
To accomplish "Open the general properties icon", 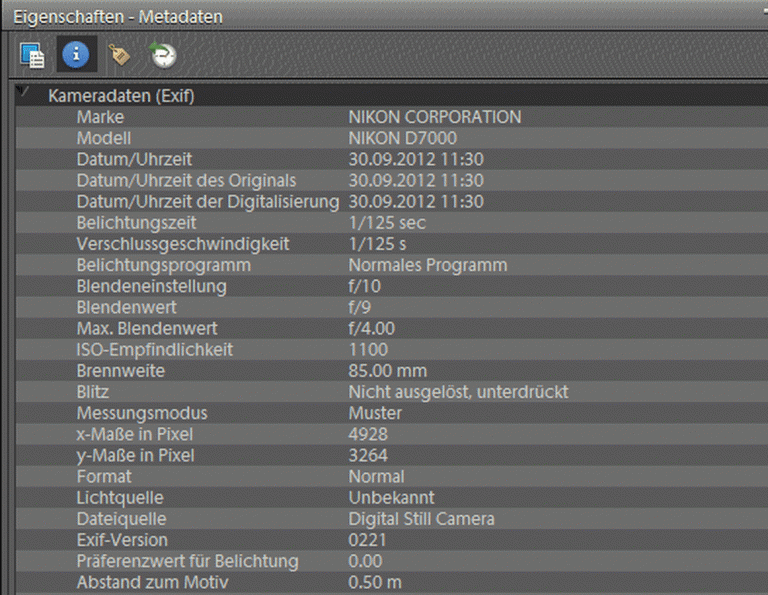I will tap(32, 55).
